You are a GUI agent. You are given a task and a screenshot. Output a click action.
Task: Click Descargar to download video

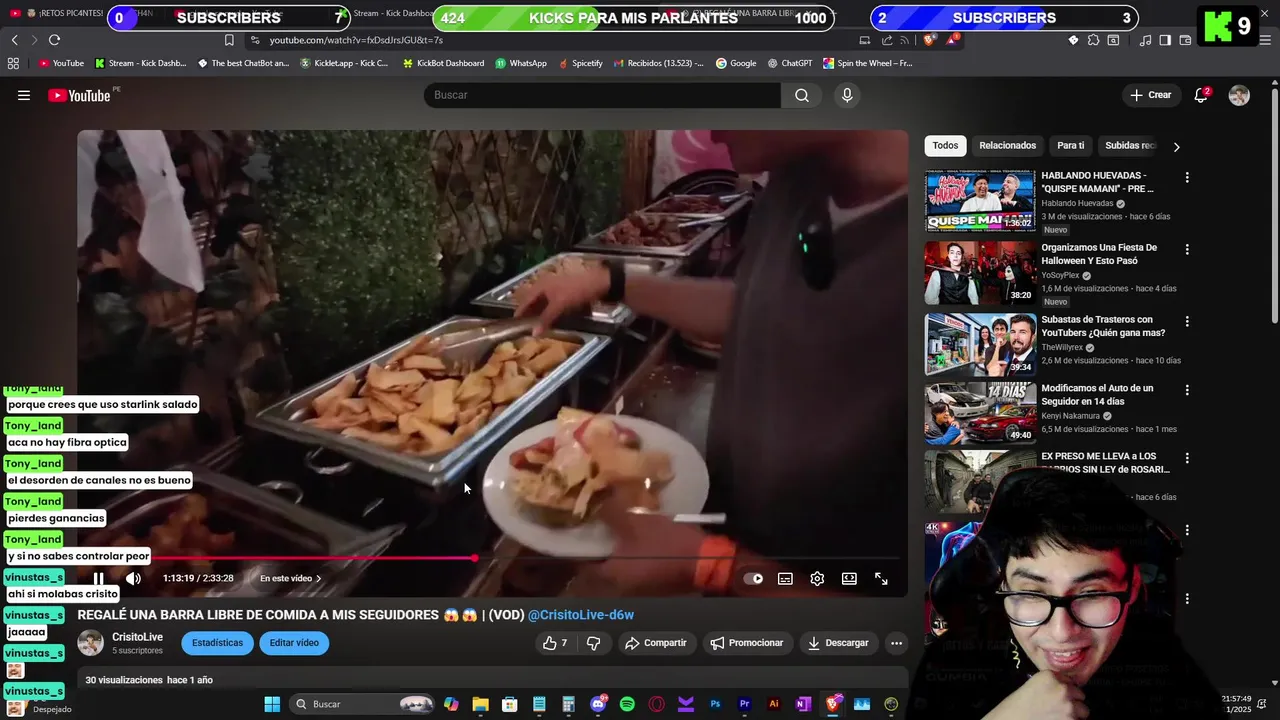tap(837, 643)
